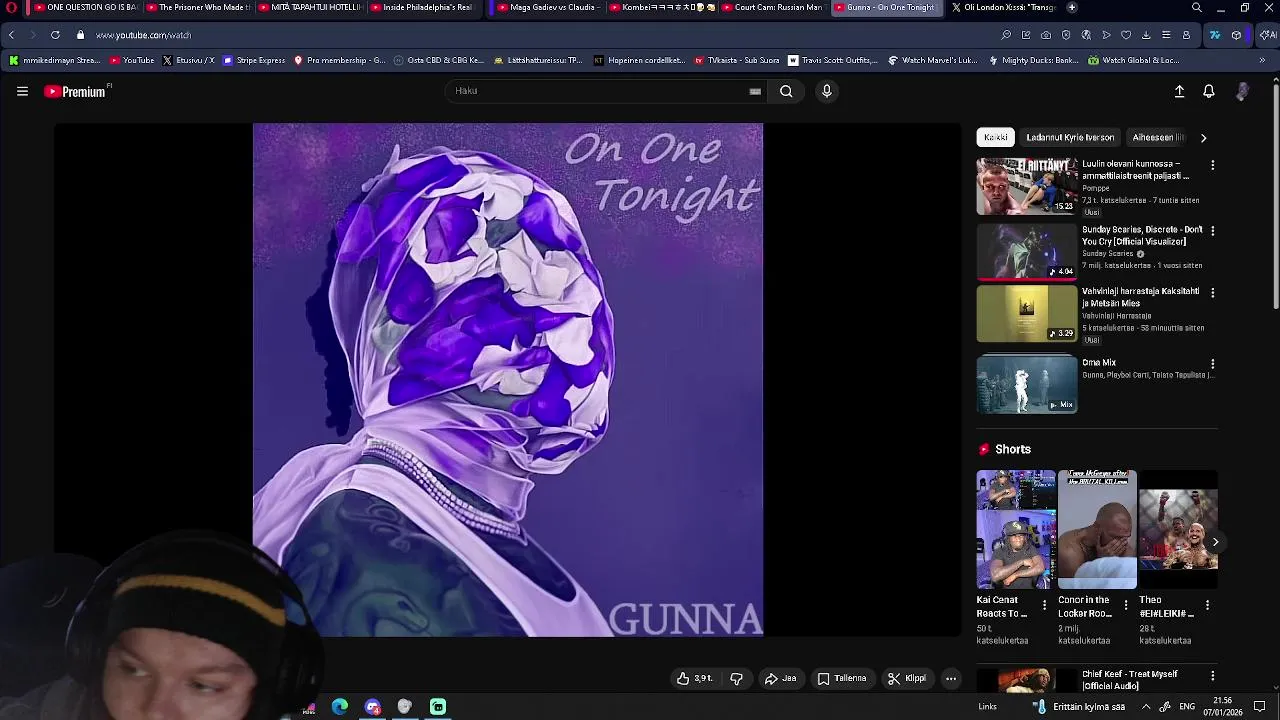Start voice search with the microphone icon
Viewport: 1280px width, 720px height.
click(x=826, y=91)
